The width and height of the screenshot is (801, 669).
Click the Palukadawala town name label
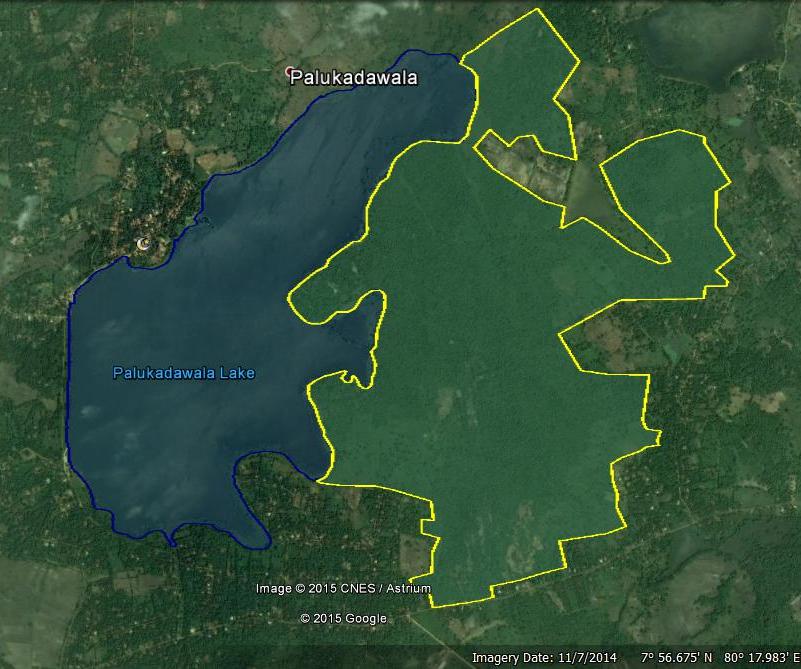(x=353, y=78)
